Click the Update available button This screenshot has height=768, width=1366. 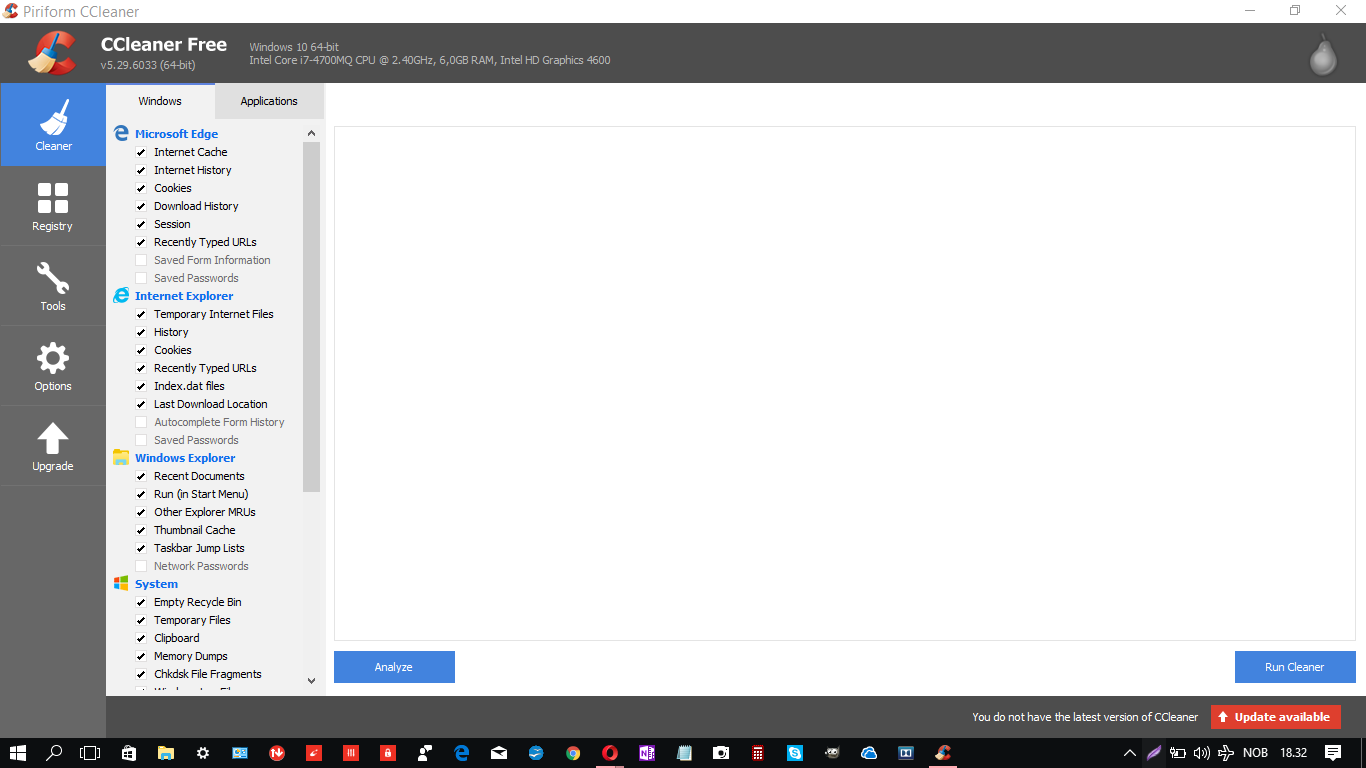point(1276,717)
